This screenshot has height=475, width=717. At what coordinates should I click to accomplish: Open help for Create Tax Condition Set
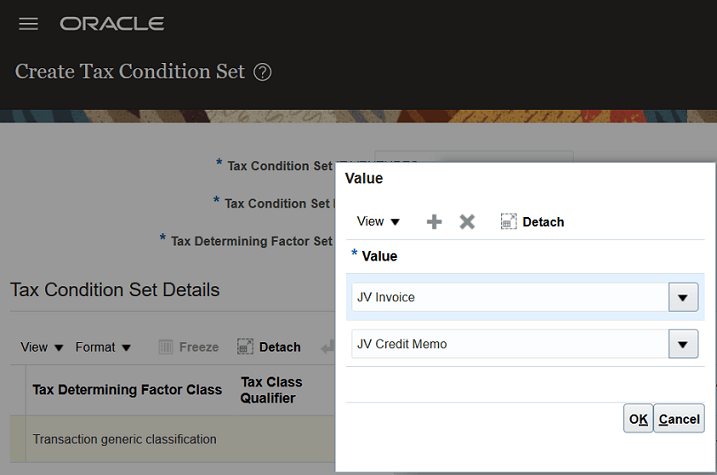(263, 72)
